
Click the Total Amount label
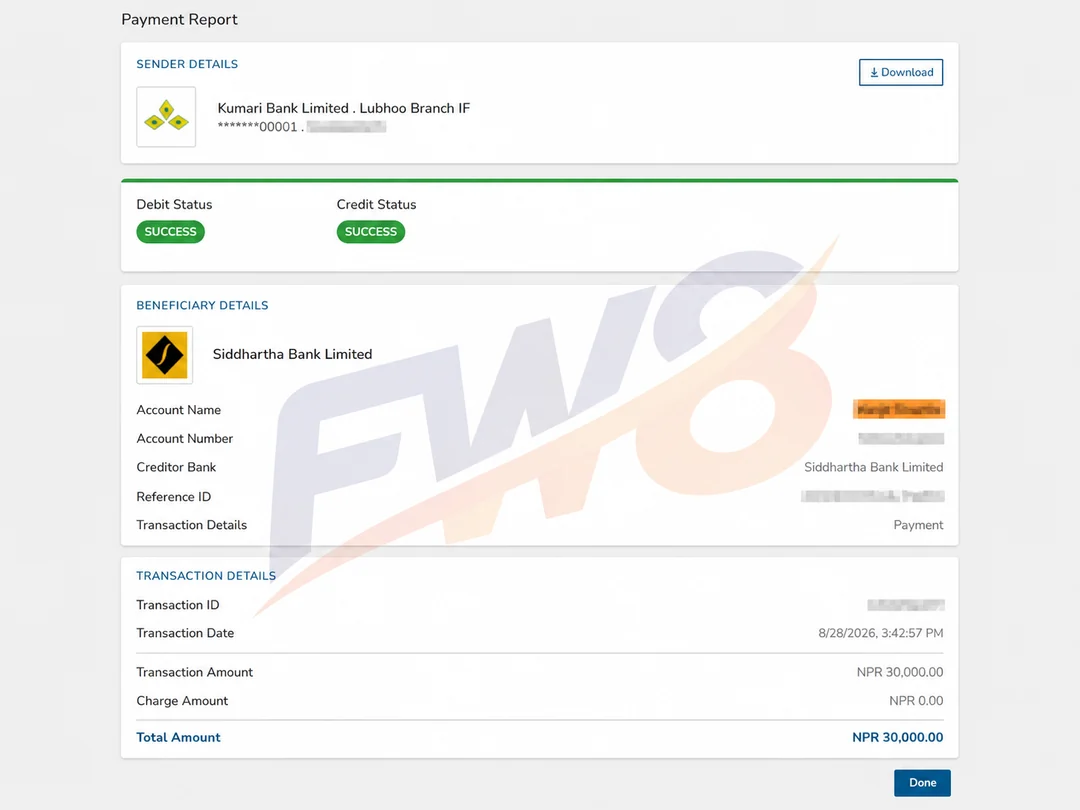(x=178, y=737)
